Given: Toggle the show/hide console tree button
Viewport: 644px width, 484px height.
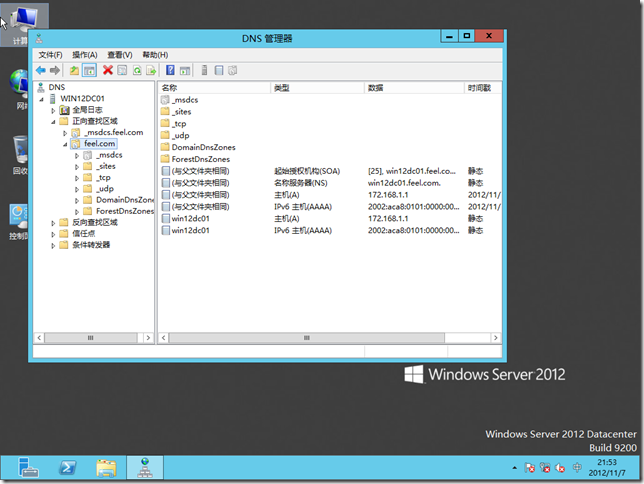Looking at the screenshot, I should [89, 71].
